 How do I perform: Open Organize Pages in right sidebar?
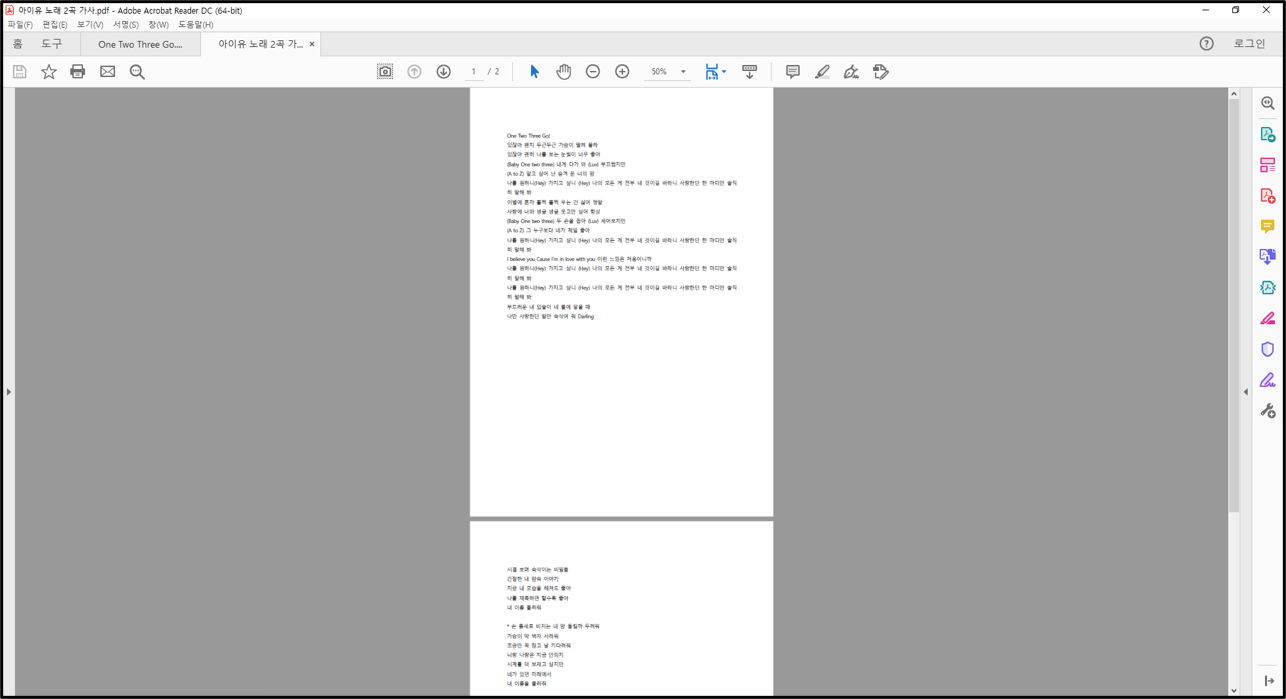pos(1268,165)
